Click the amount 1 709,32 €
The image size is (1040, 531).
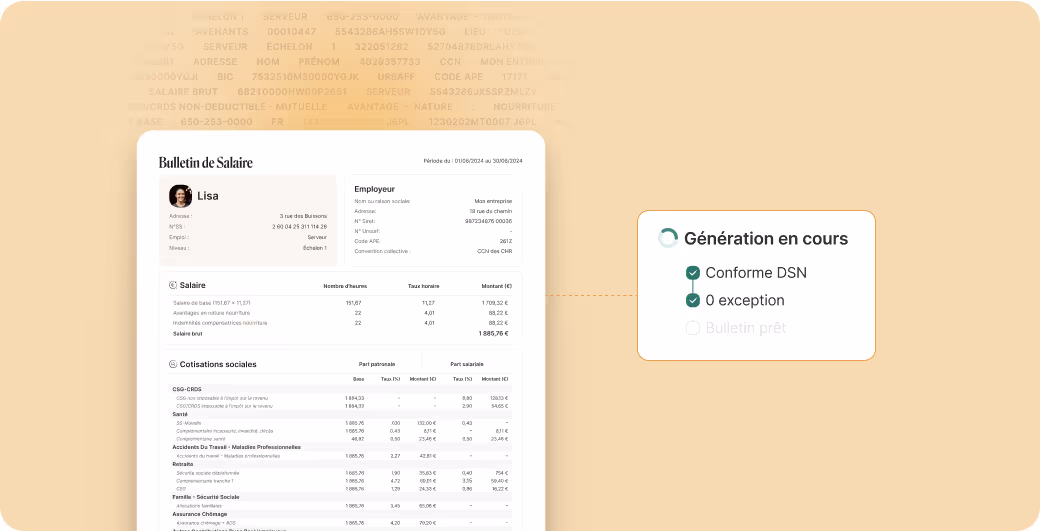pos(495,303)
